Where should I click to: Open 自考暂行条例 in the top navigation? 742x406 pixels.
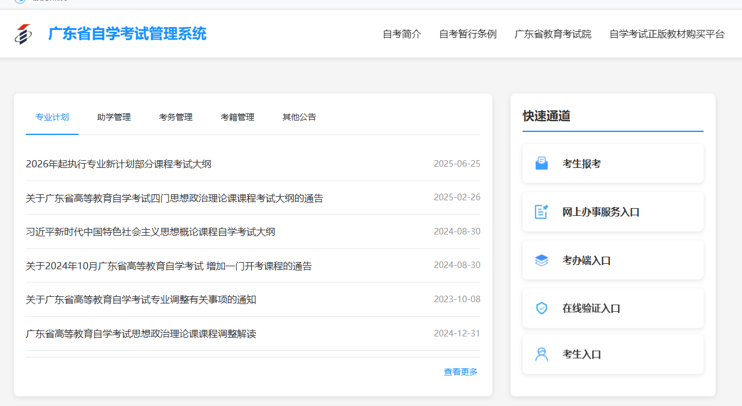pos(467,34)
